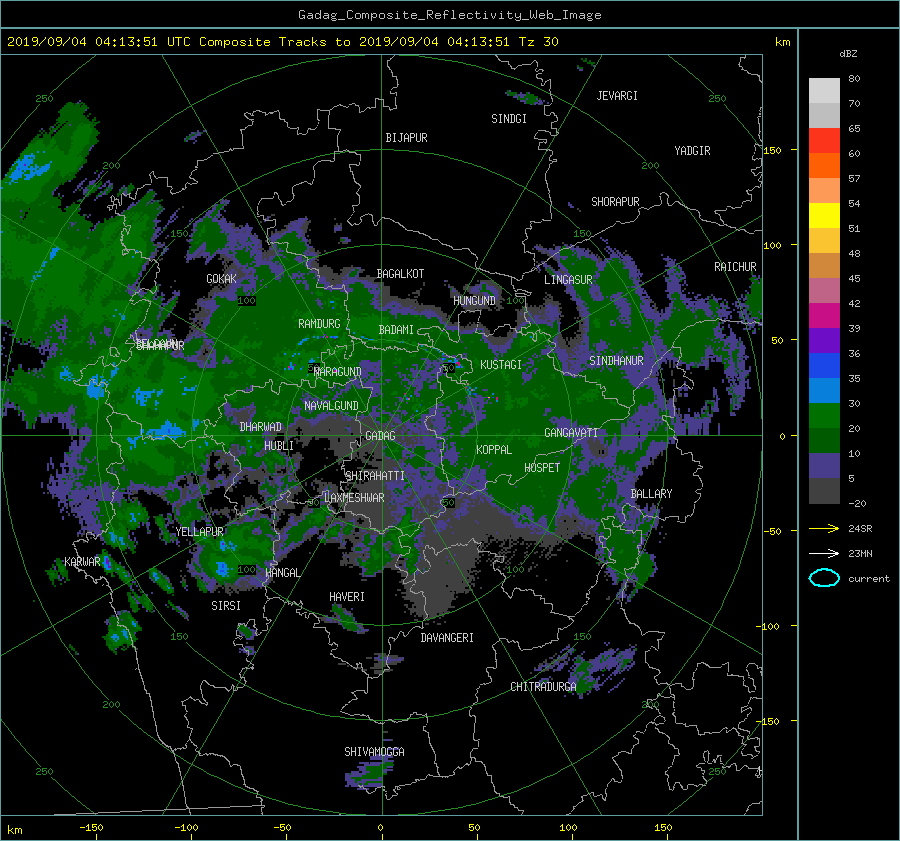Click the 23MN legend text
The width and height of the screenshot is (900, 841).
(860, 553)
